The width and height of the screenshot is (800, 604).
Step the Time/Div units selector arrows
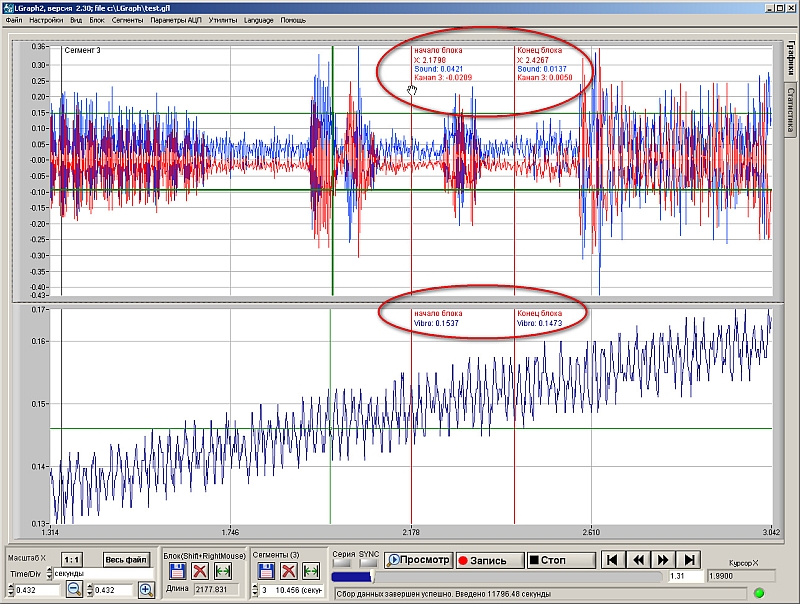(49, 573)
